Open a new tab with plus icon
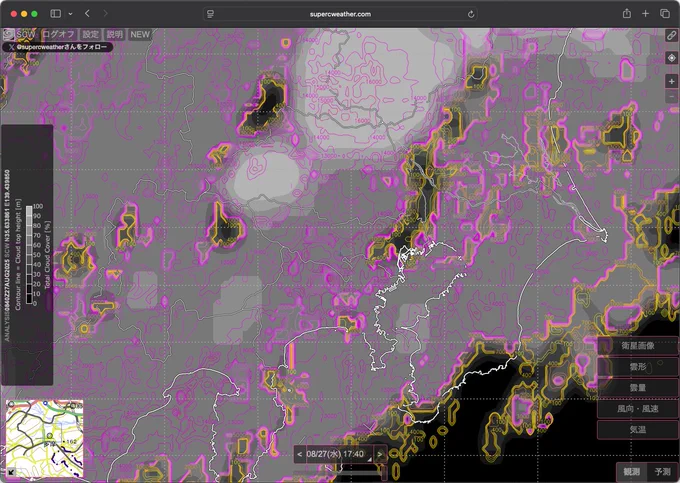Viewport: 680px width, 483px height. [645, 14]
